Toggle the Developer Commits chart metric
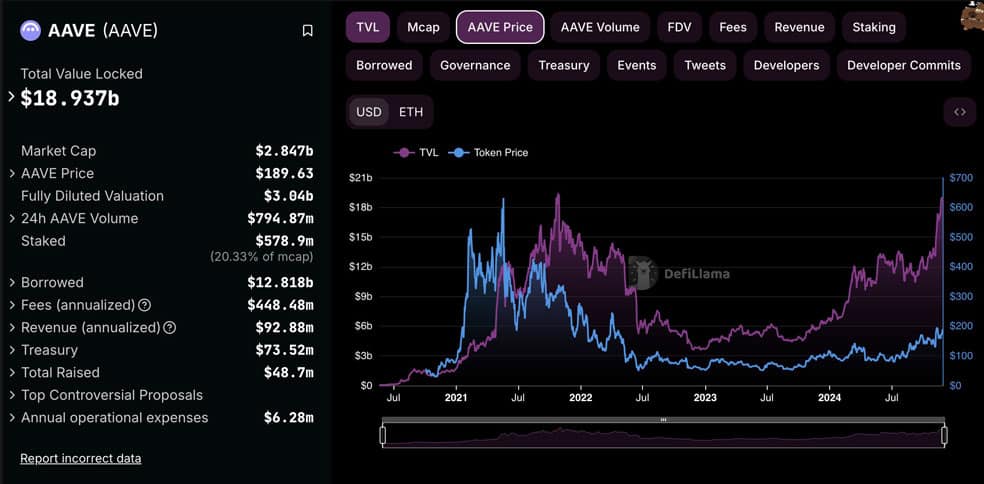Viewport: 984px width, 484px height. click(904, 65)
